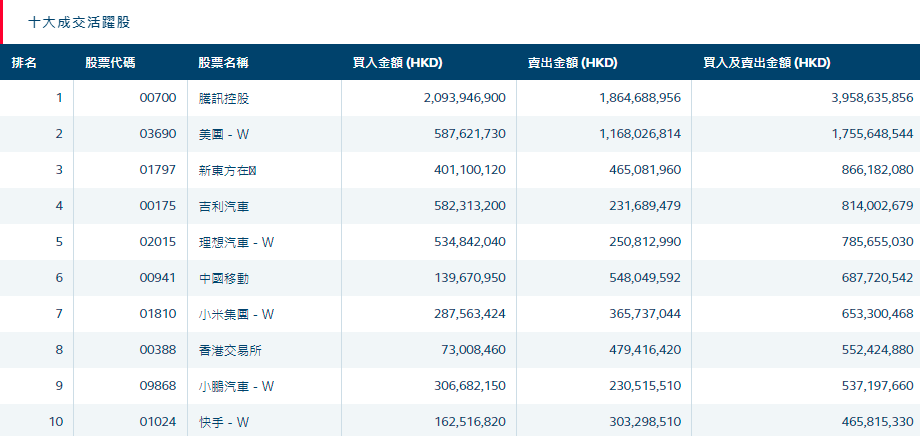Screen dimensions: 920x436
Task: Click buy amount 534,842,040
Action: (468, 242)
